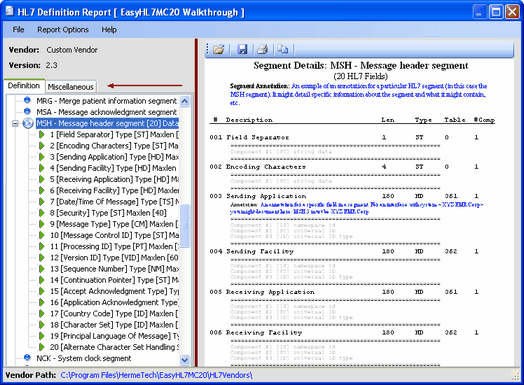
Task: Click green arrow icon for Field Separator
Action: (x=42, y=134)
